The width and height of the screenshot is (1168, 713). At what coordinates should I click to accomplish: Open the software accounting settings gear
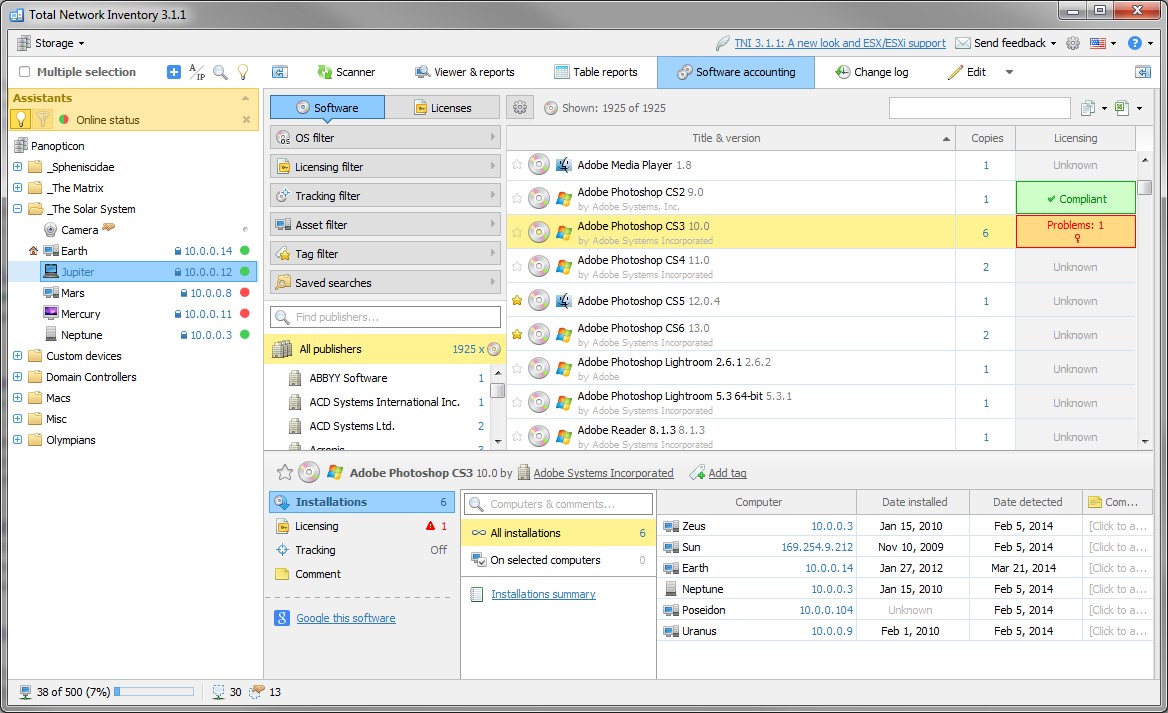click(x=519, y=107)
